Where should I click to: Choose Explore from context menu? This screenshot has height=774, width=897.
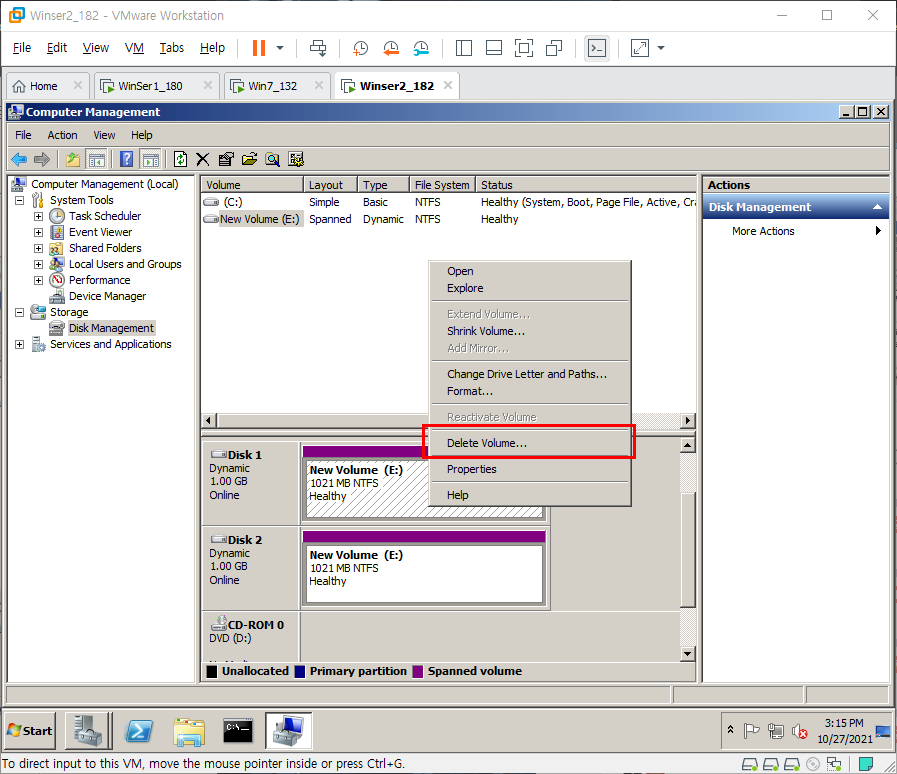point(530,288)
